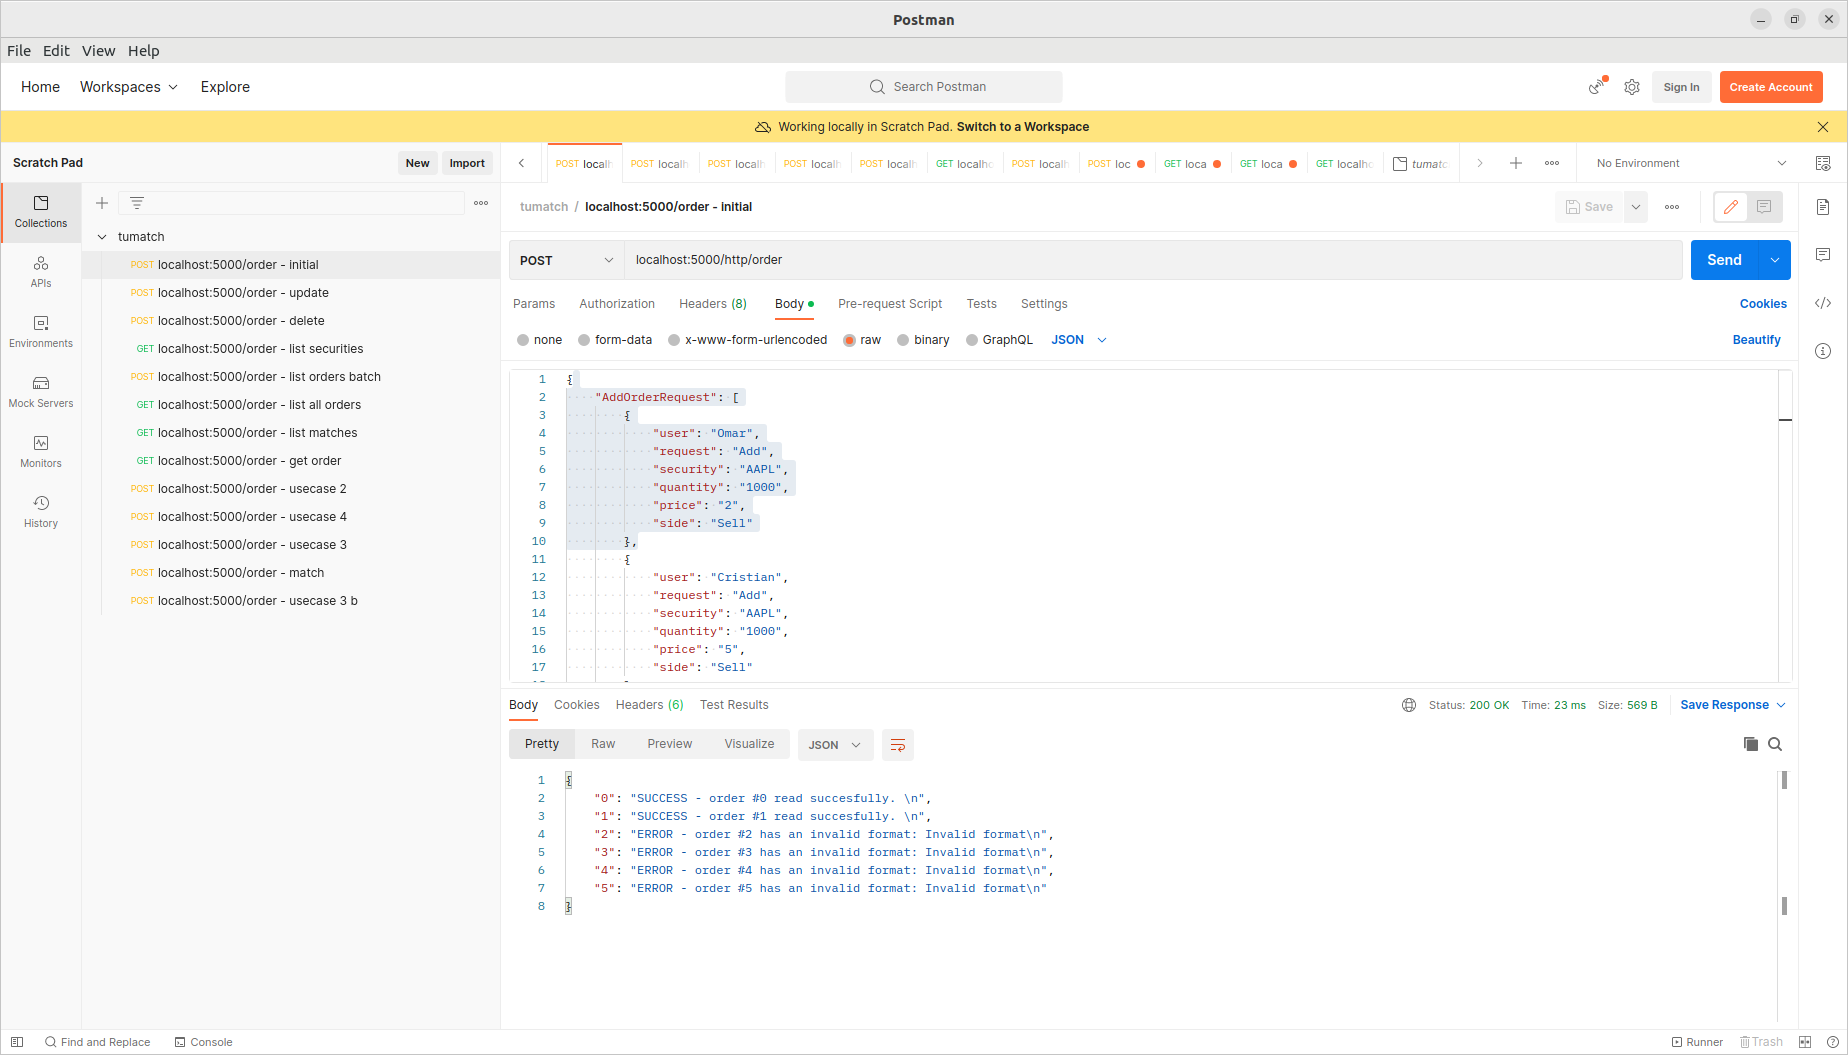Open Comments icon in right sidebar
The width and height of the screenshot is (1848, 1055).
(x=1823, y=255)
